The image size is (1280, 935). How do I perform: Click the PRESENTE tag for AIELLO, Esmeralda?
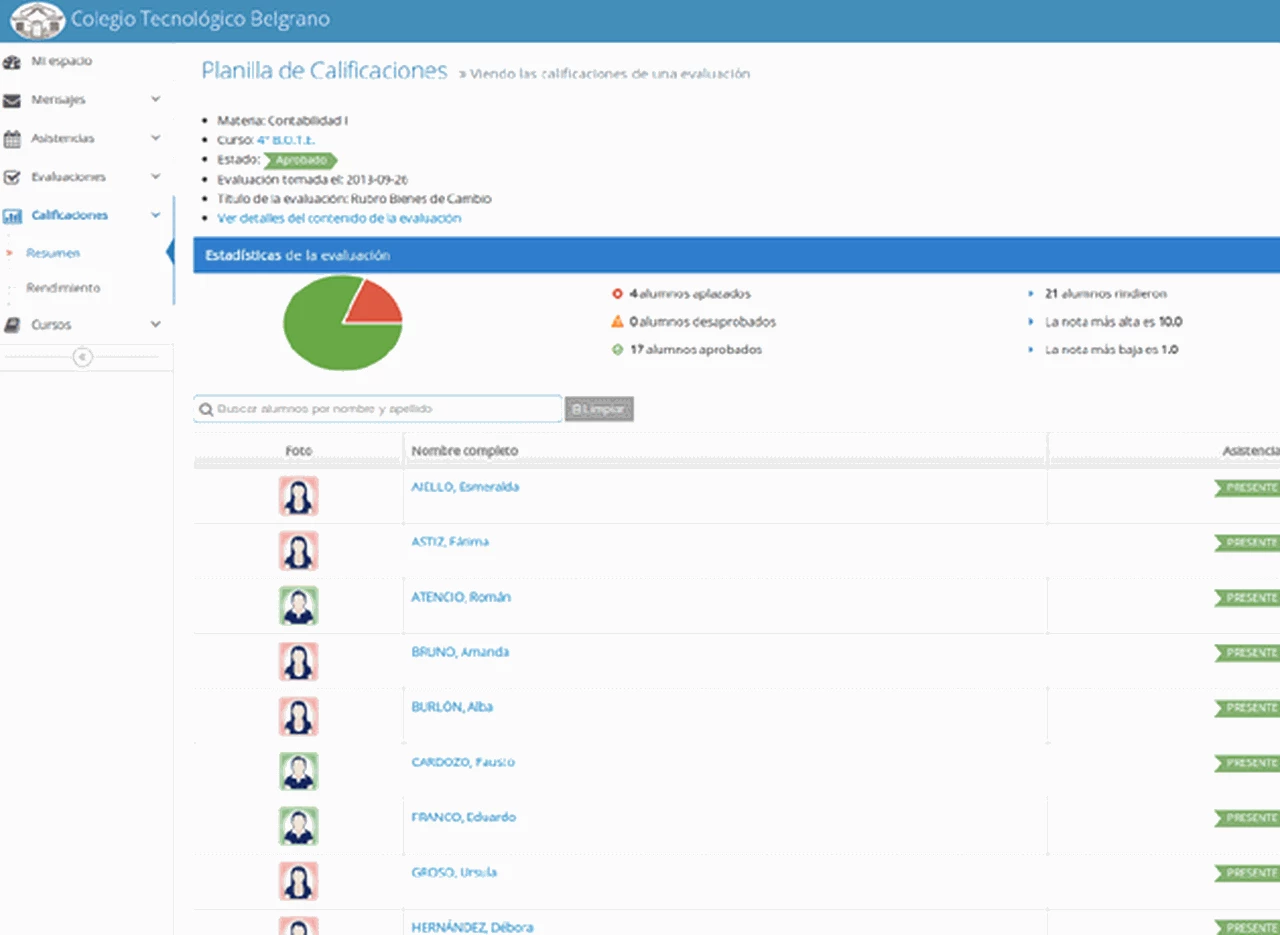(1247, 488)
